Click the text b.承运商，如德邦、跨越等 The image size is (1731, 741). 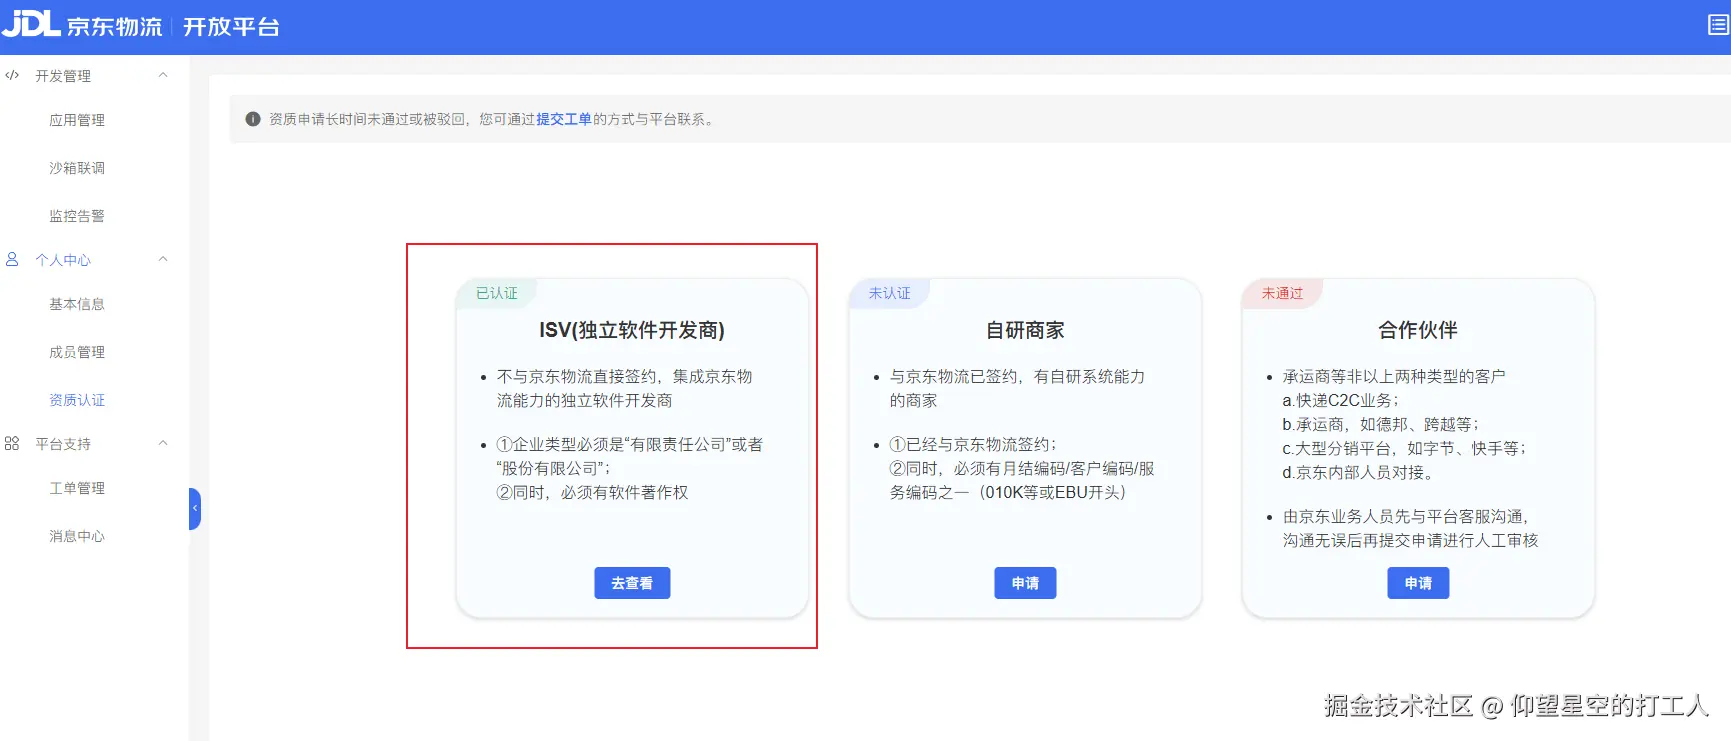[1377, 424]
